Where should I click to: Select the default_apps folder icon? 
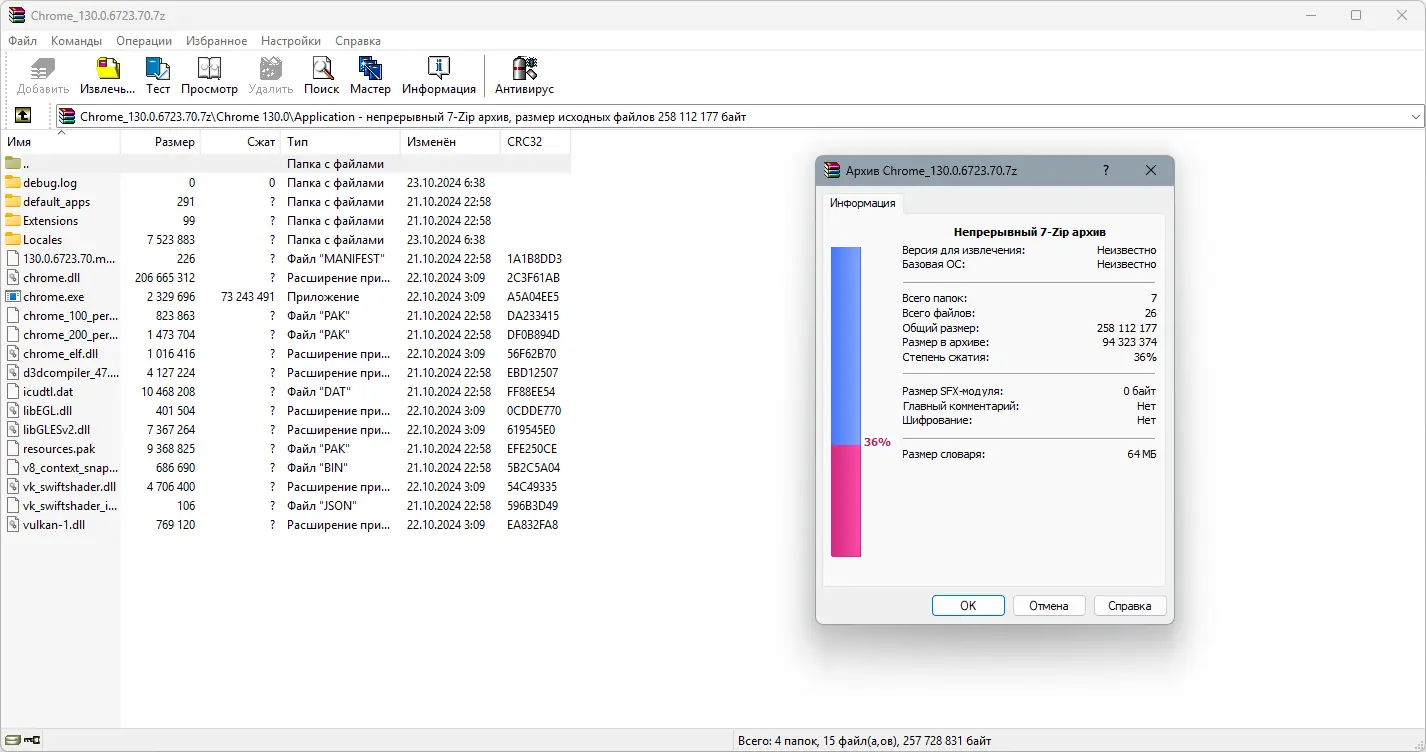point(13,201)
